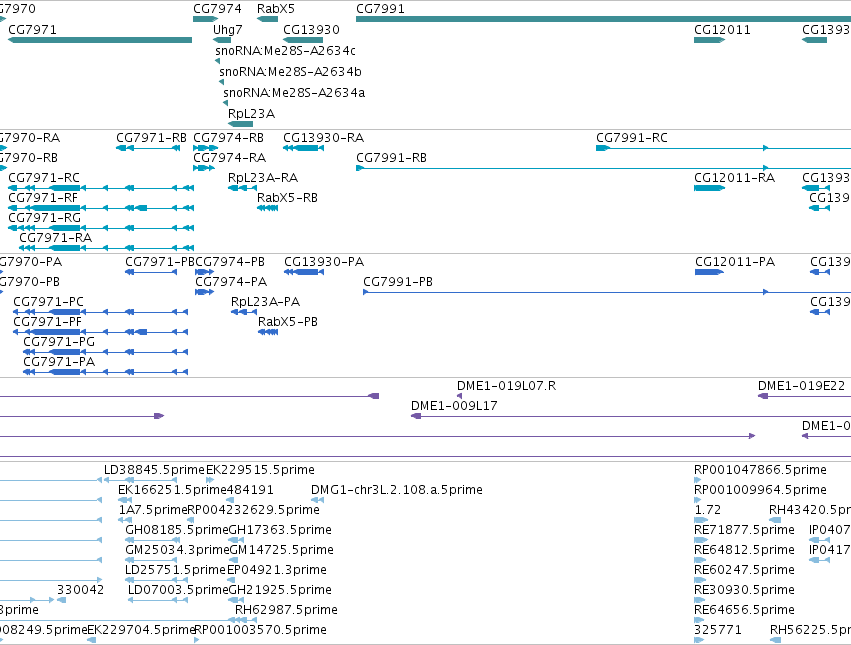Select the CG7974-PA protein feature
Viewport: 851px width, 645px height.
[x=205, y=292]
